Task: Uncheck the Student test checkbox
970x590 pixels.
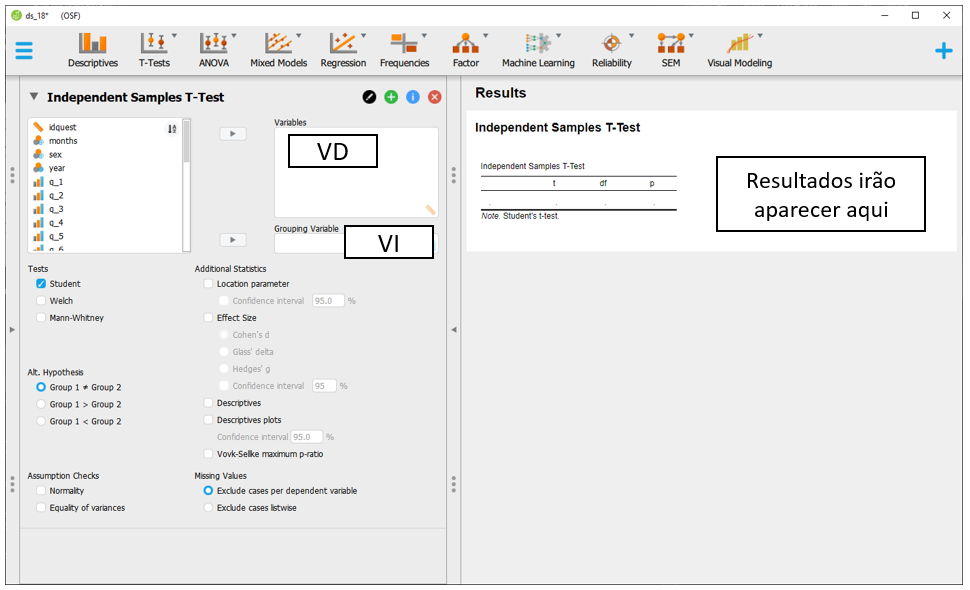Action: (41, 284)
